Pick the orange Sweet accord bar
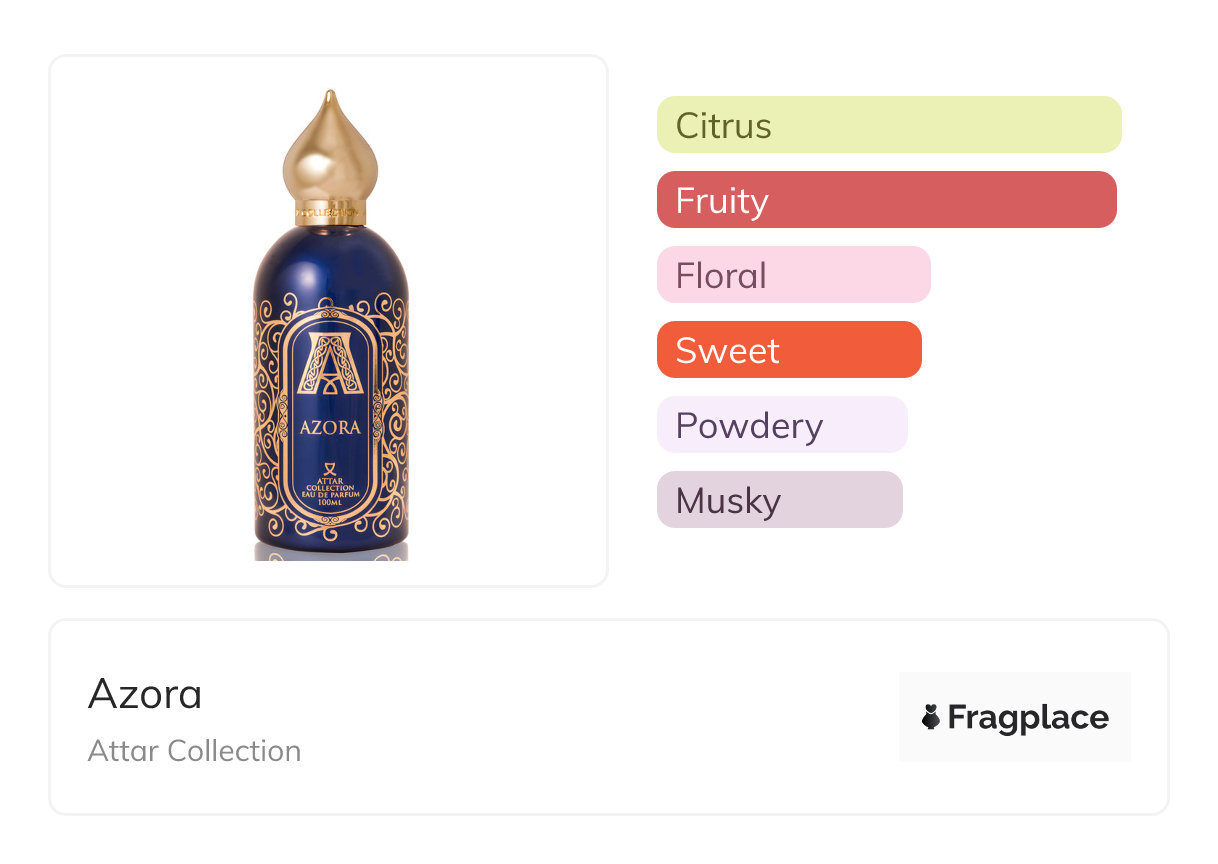The width and height of the screenshot is (1218, 864). tap(788, 350)
